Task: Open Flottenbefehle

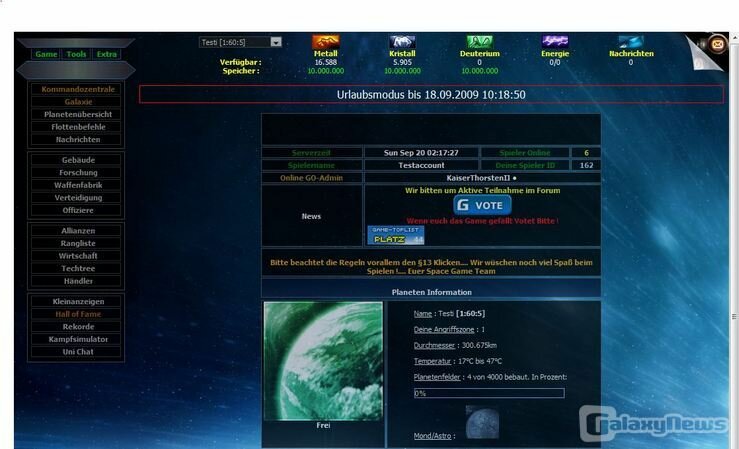Action: [x=78, y=127]
